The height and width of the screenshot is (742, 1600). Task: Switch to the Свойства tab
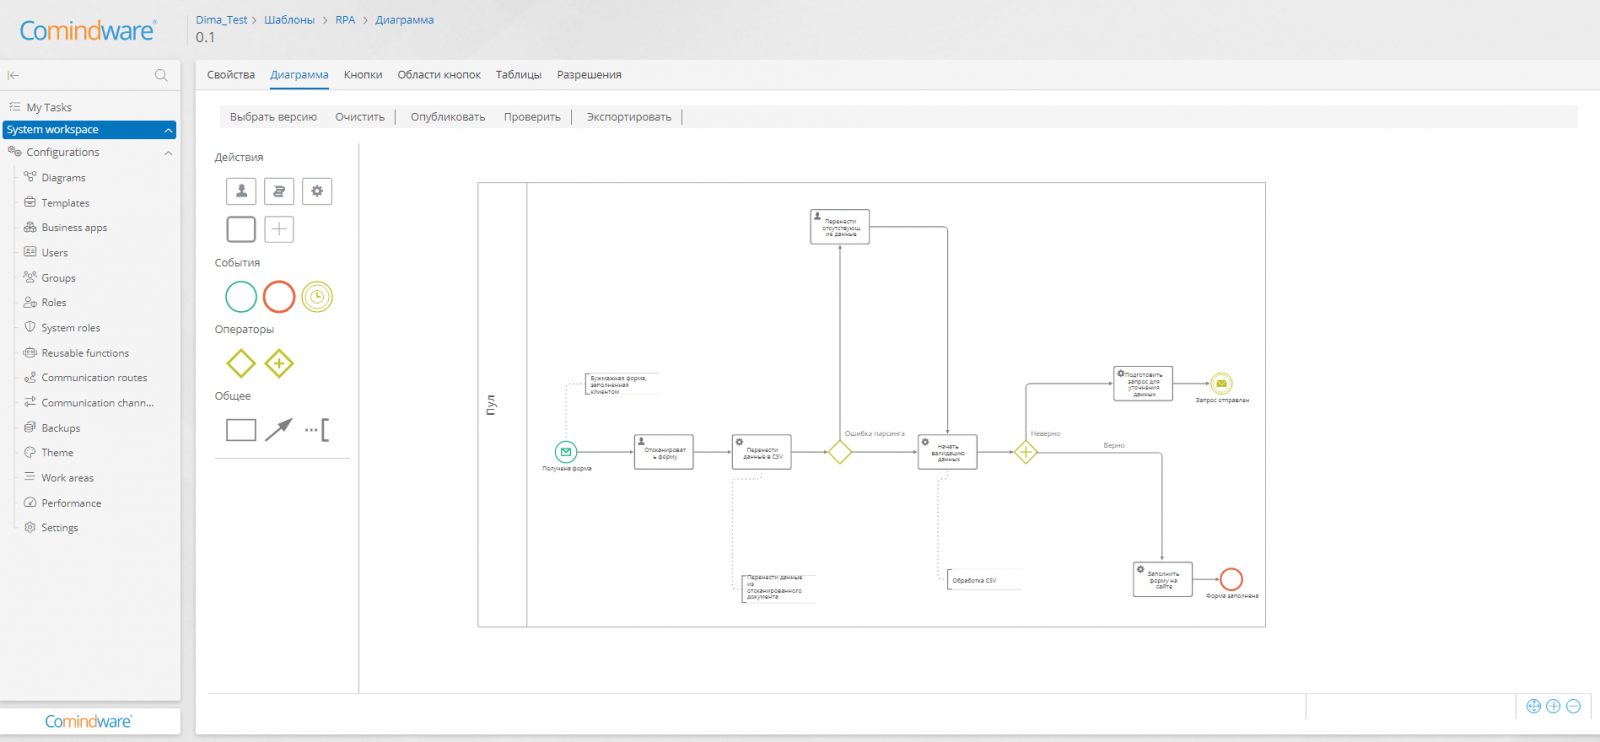tap(231, 75)
